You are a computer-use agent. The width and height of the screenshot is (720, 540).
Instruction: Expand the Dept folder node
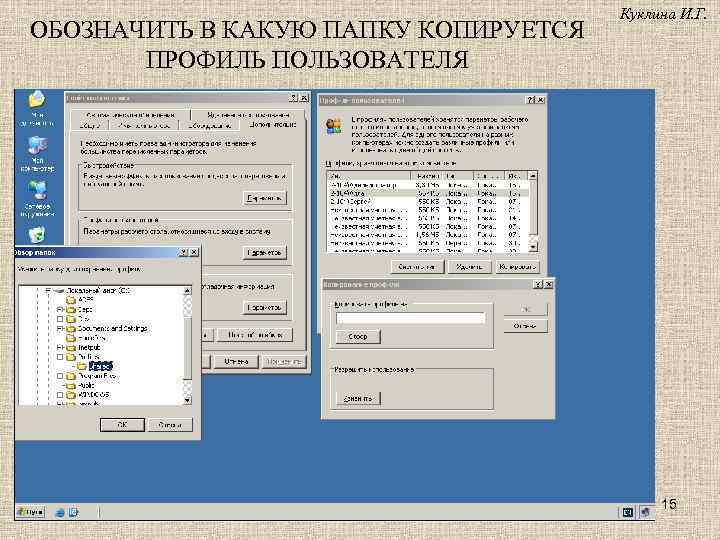point(60,309)
